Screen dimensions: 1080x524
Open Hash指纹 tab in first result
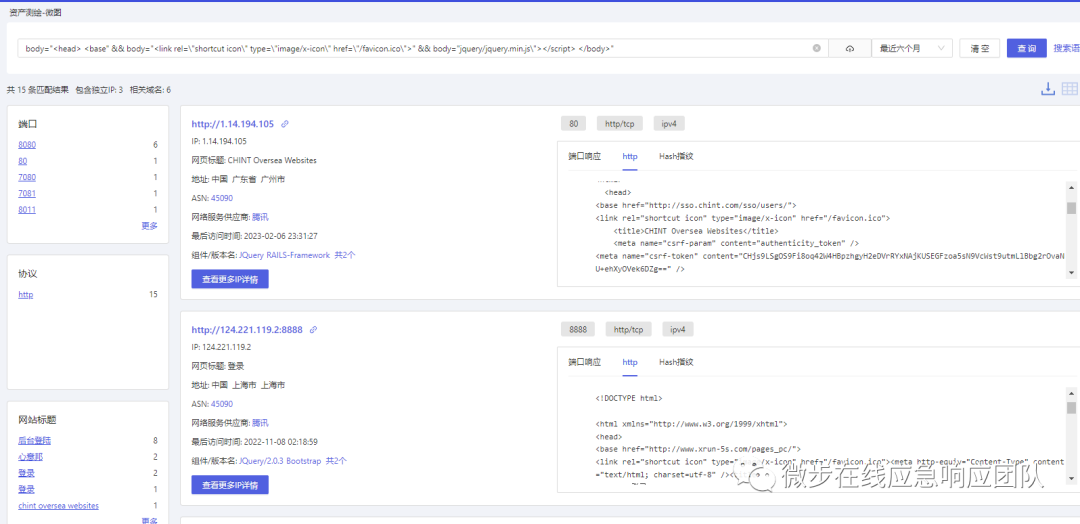(x=676, y=156)
